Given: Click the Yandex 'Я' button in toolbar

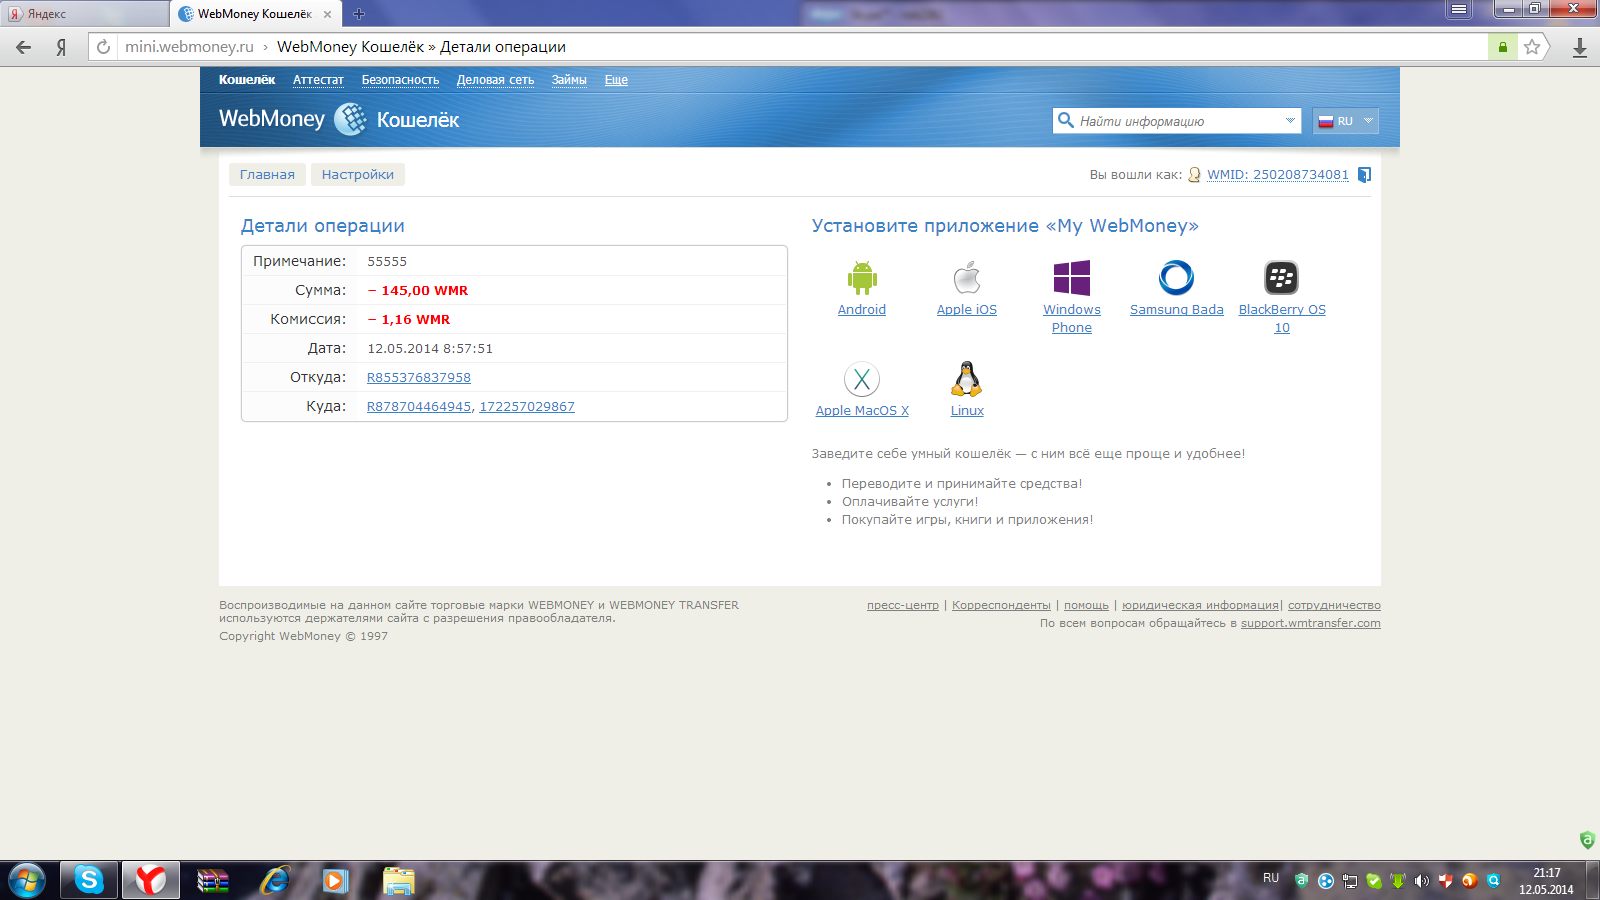Looking at the screenshot, I should tap(61, 47).
